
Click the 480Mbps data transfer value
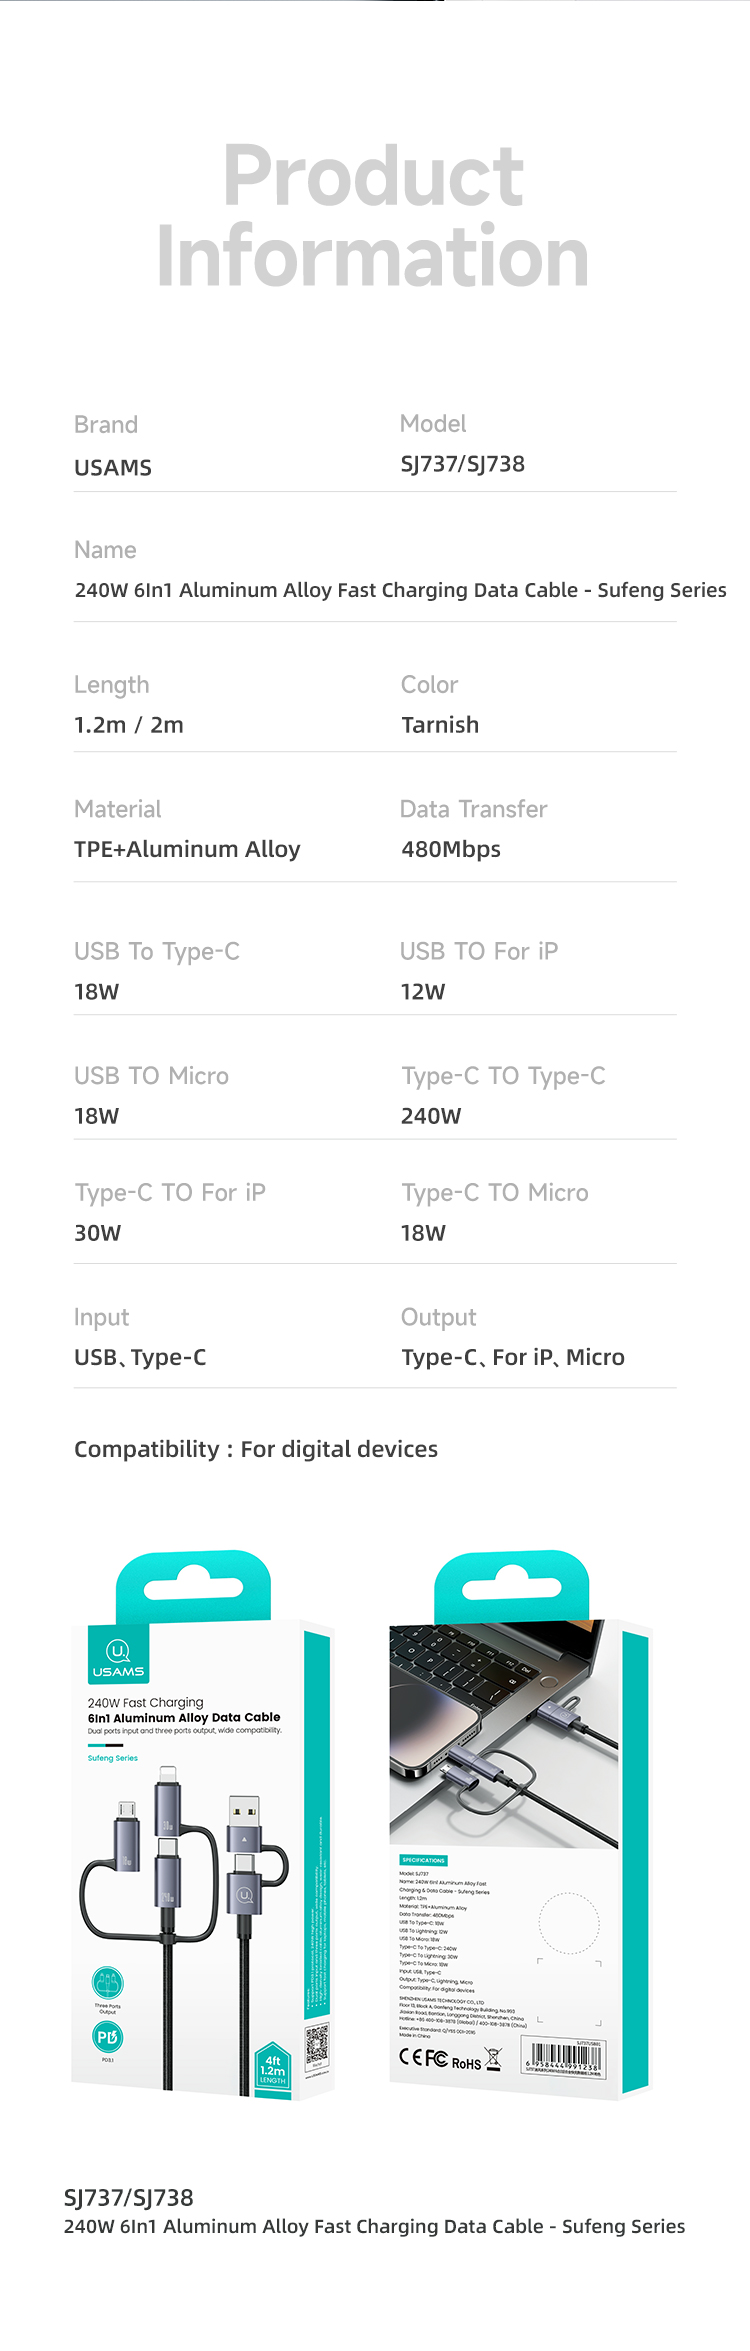pyautogui.click(x=451, y=849)
